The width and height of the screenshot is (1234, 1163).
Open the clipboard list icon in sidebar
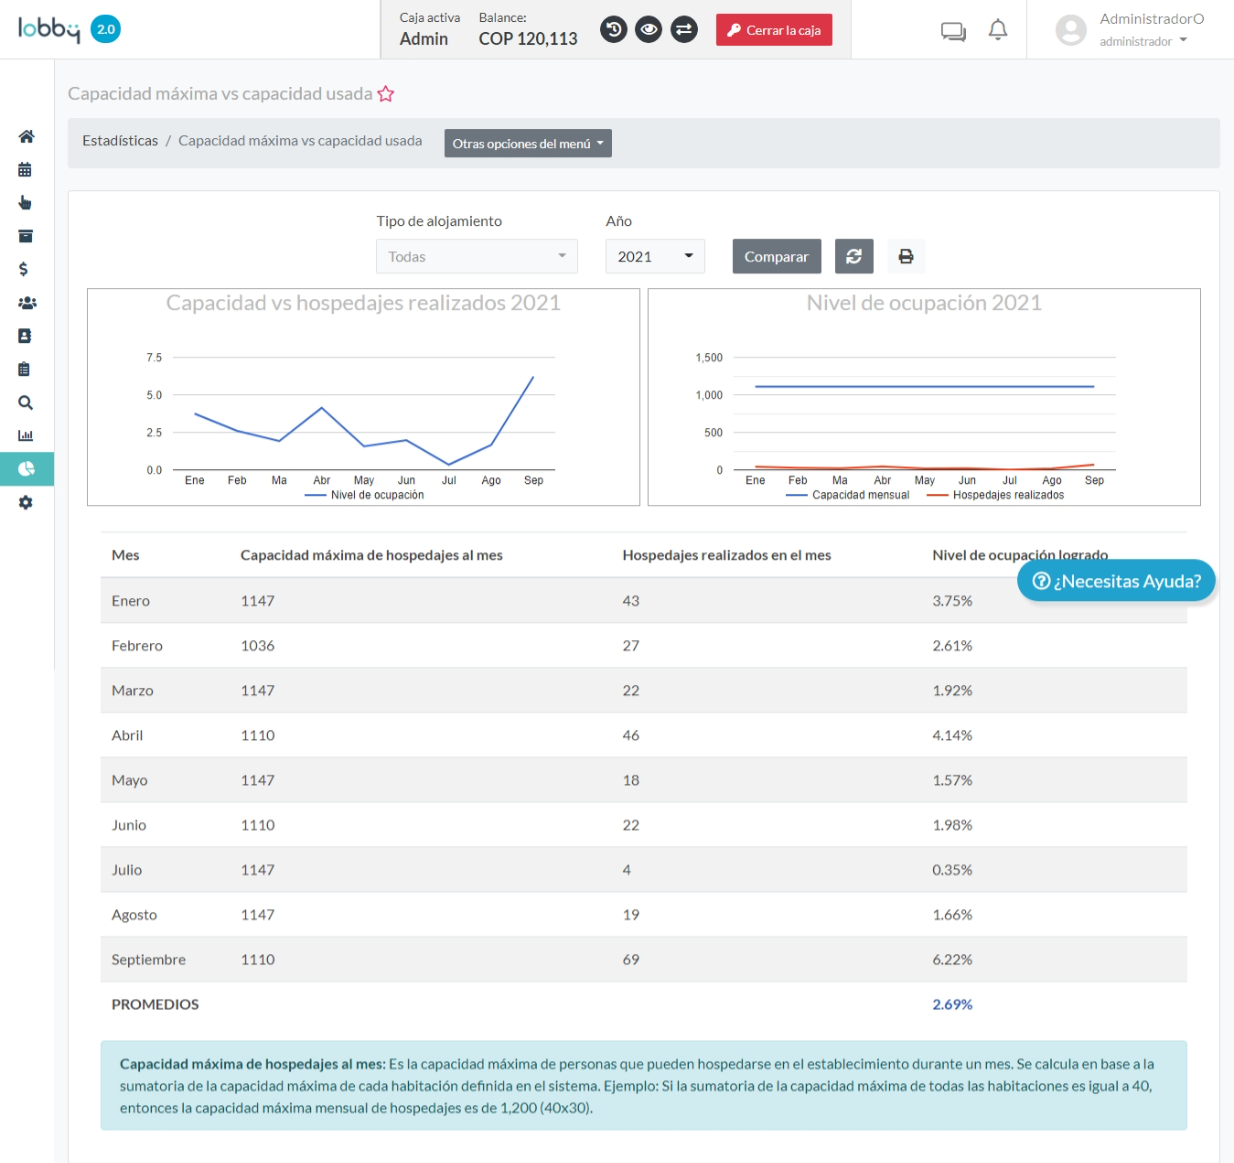[24, 369]
